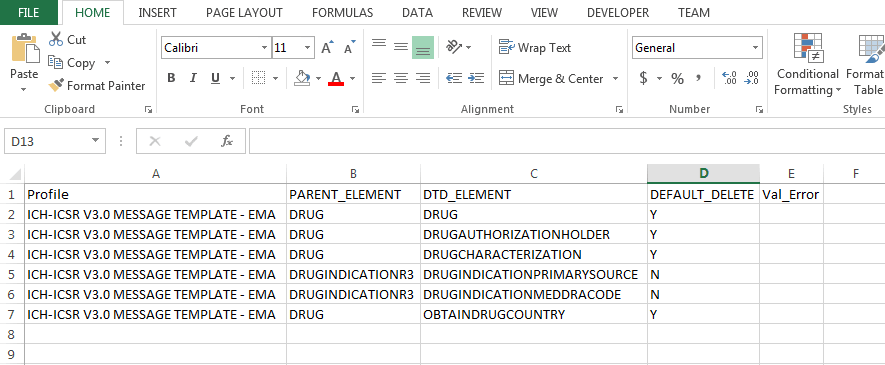Open fill color palette arrow
The width and height of the screenshot is (885, 365).
[318, 78]
